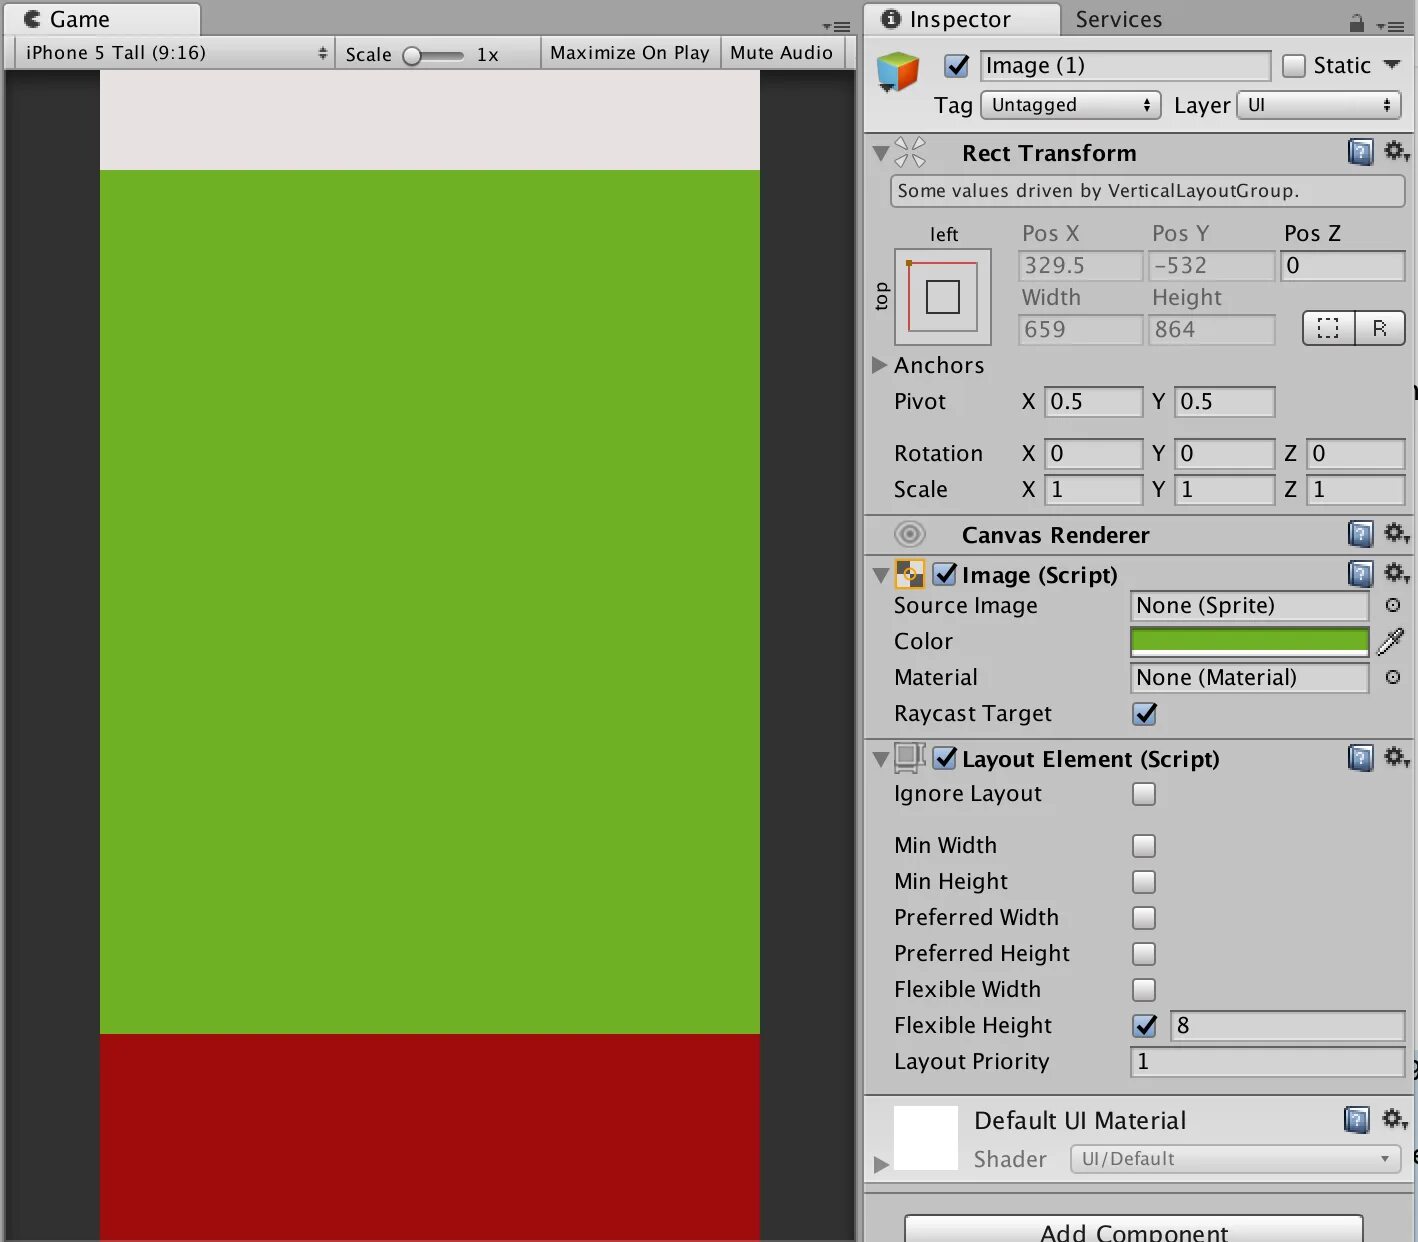Enable the Flexible Width checkbox
Viewport: 1418px width, 1242px height.
pos(1144,990)
